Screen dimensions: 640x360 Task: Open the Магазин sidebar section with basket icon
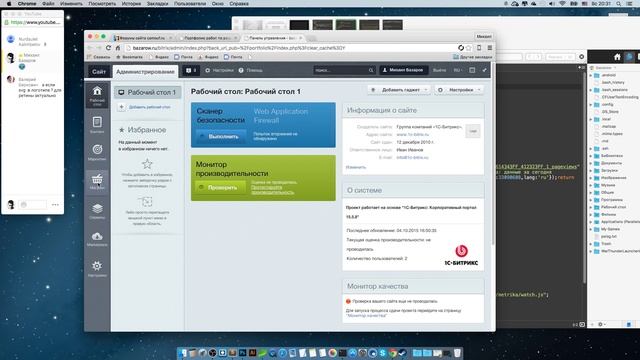[97, 181]
